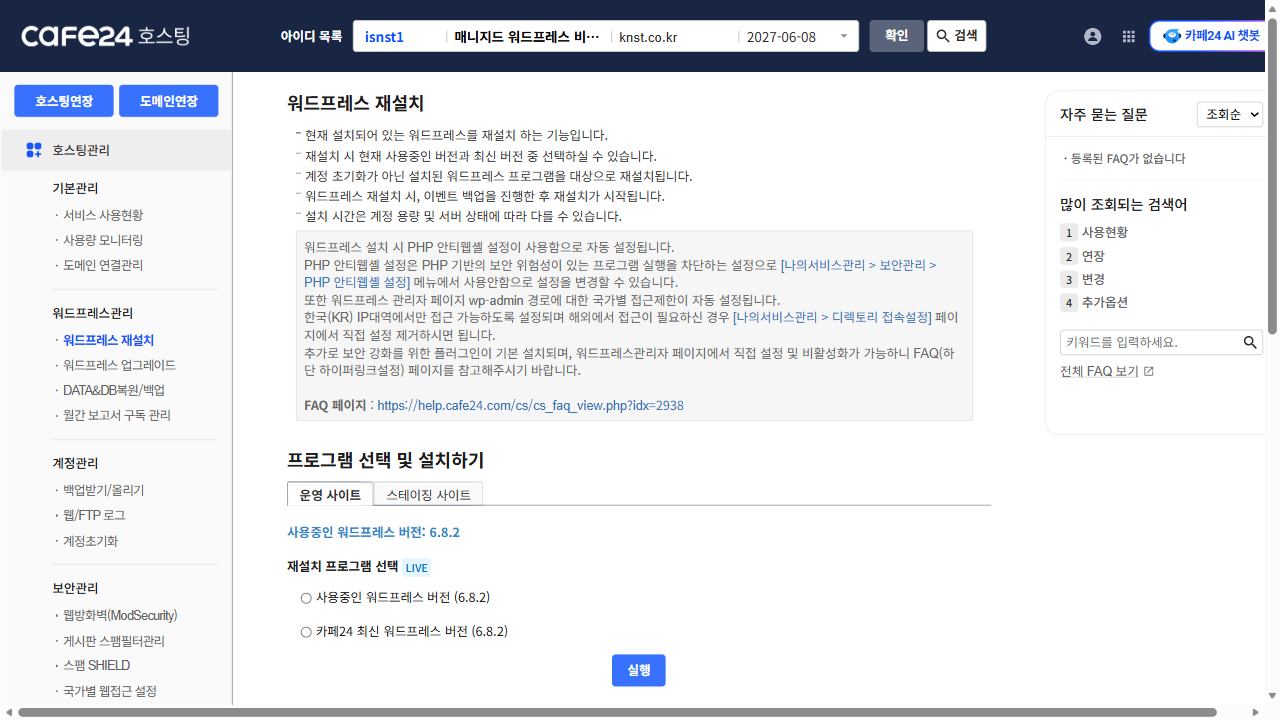Open 게시판 스팸필터관리 menu item
Viewport: 1280px width, 720px height.
tap(113, 641)
